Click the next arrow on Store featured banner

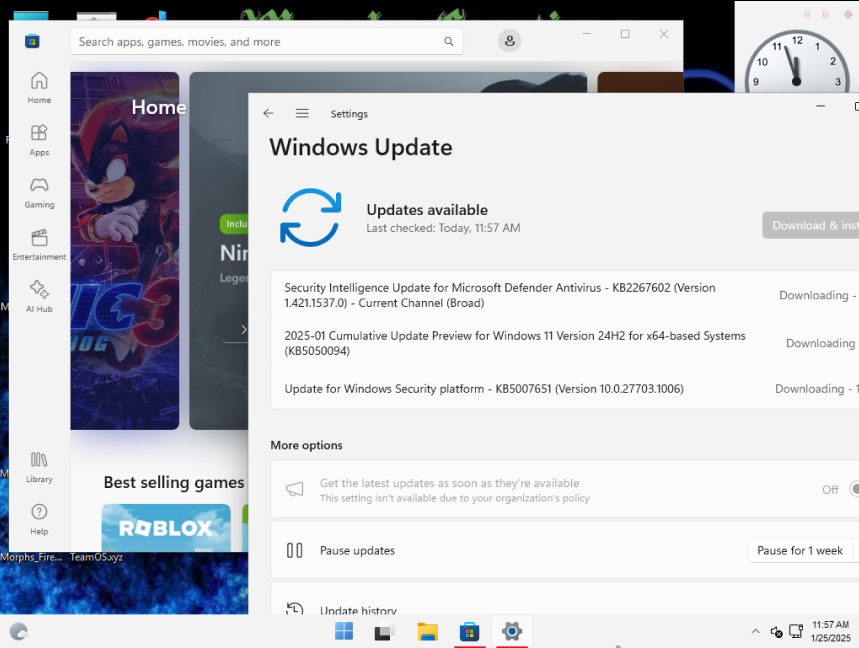(243, 329)
